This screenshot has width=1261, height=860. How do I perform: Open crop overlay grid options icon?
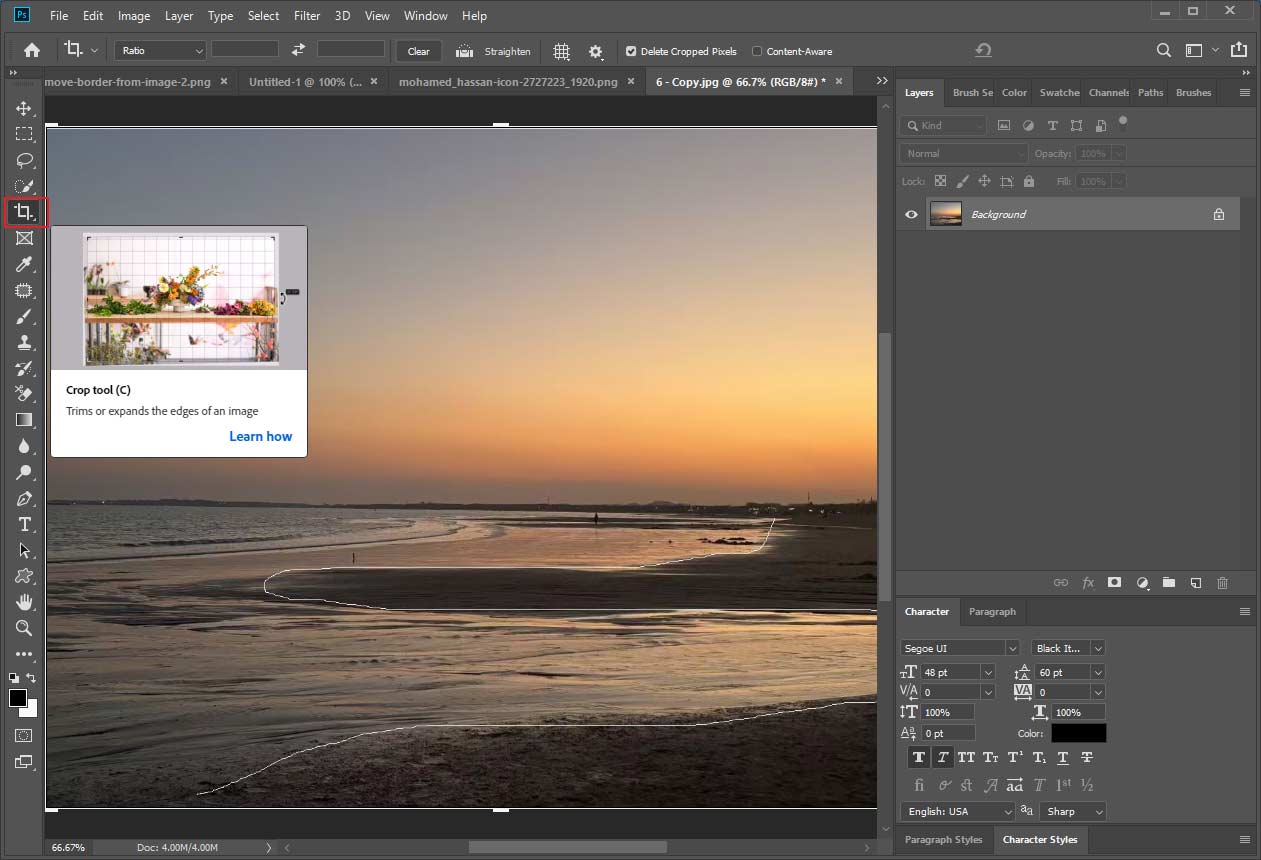click(x=561, y=51)
